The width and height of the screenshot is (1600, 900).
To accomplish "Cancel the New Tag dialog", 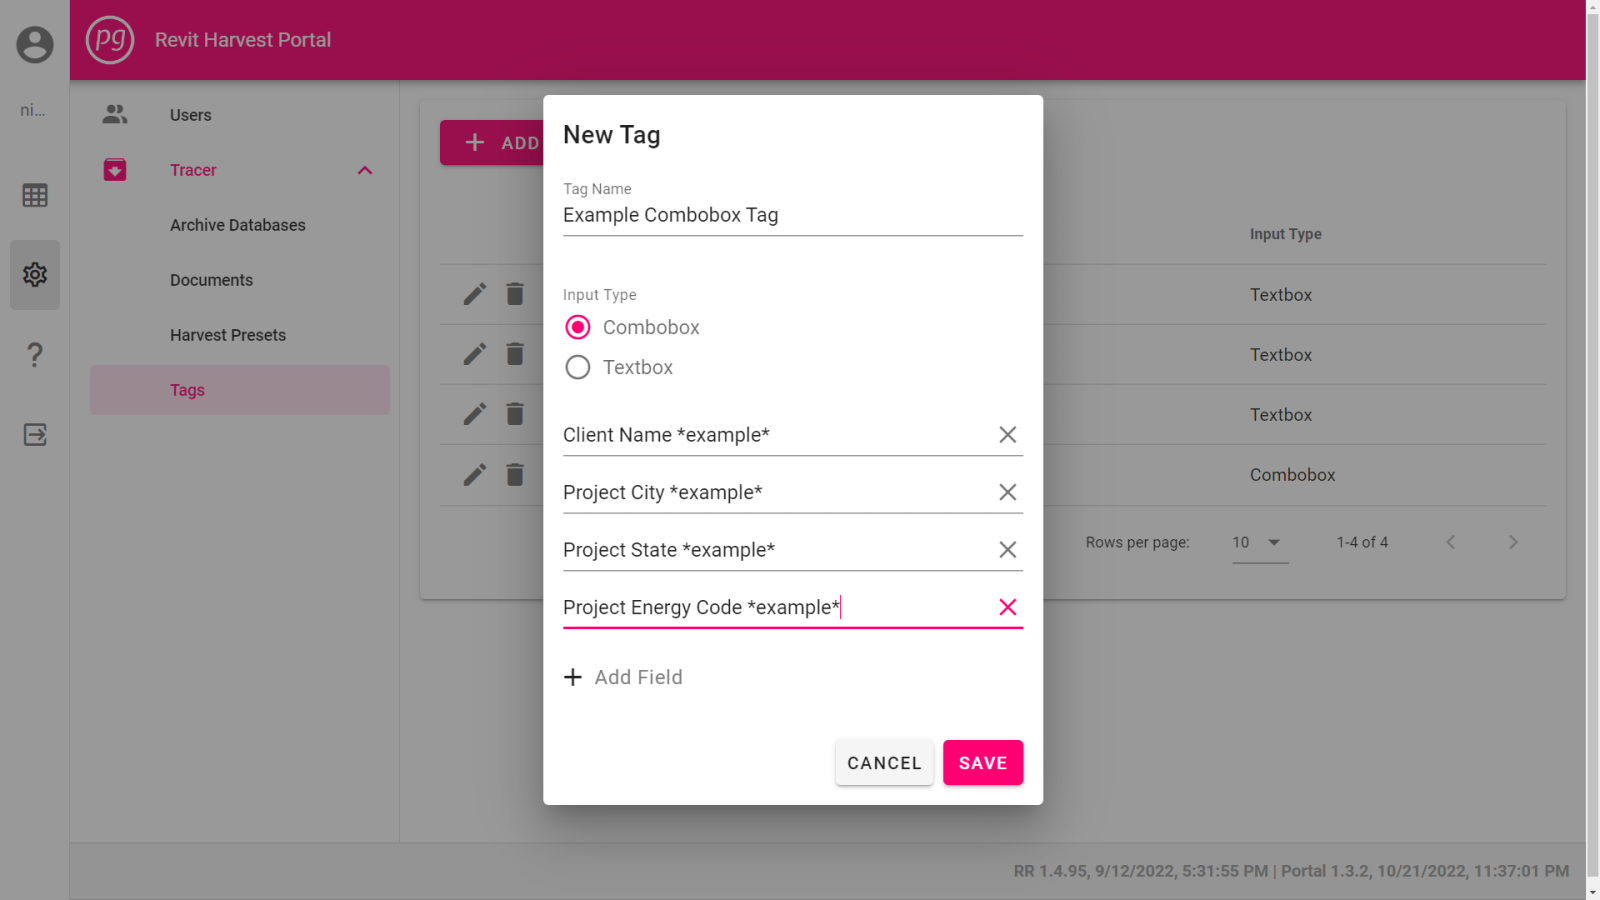I will [x=884, y=762].
